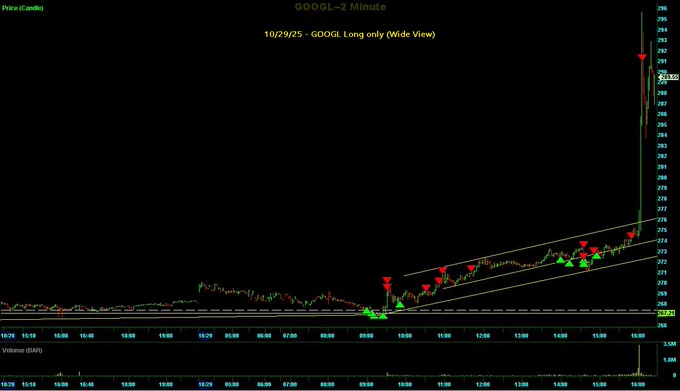Viewport: 680px width, 391px height.
Task: Click the 14:00 time label under volume pane
Action: 560,384
